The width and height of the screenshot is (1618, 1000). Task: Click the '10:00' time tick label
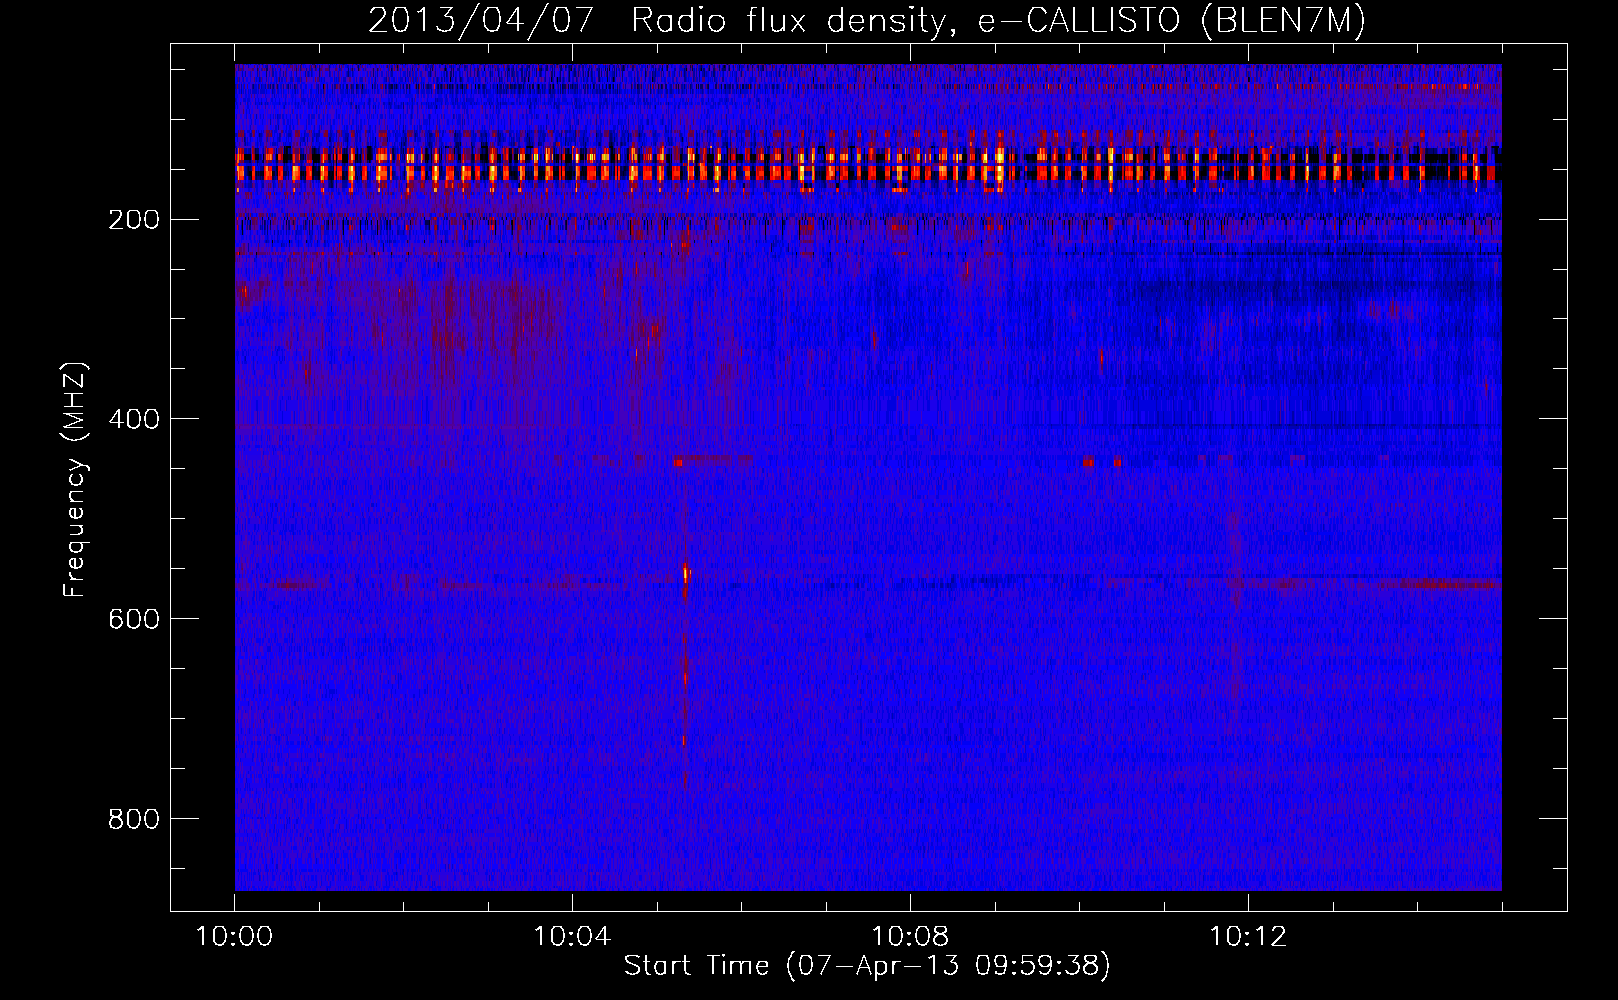point(234,937)
